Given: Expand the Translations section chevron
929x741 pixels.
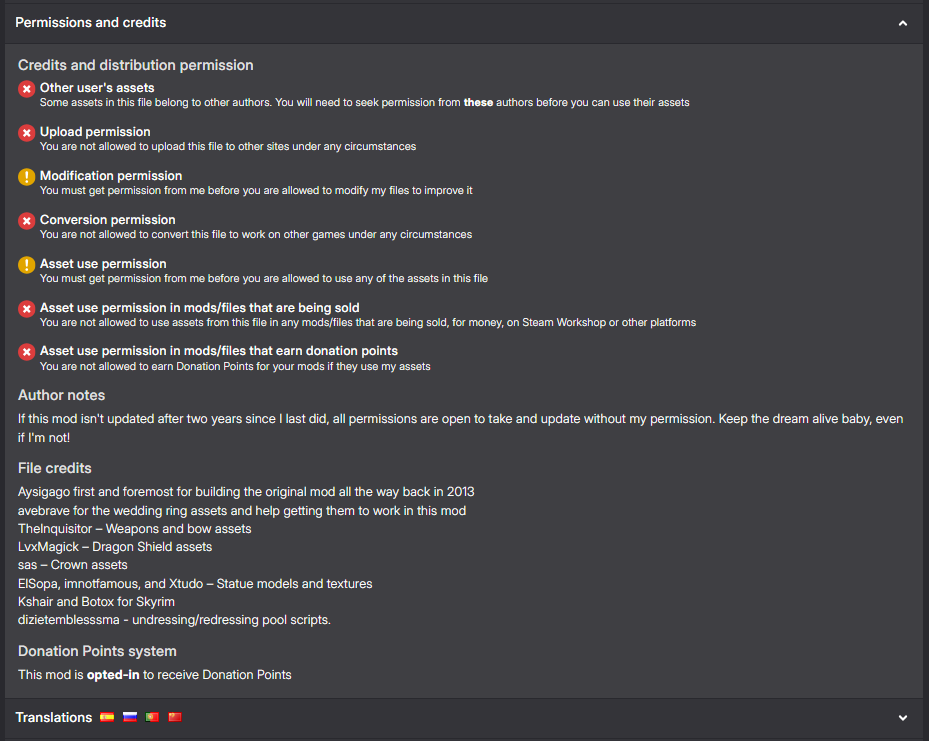Looking at the screenshot, I should 903,718.
